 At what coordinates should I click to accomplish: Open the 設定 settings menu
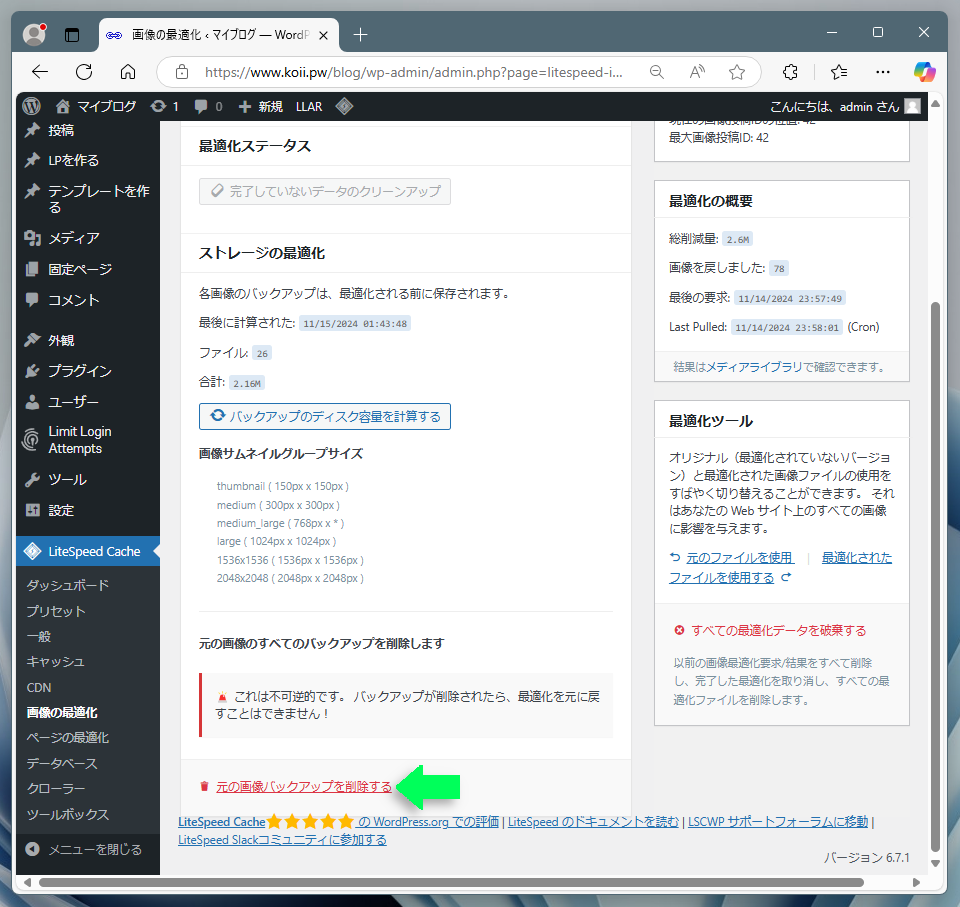[88, 510]
